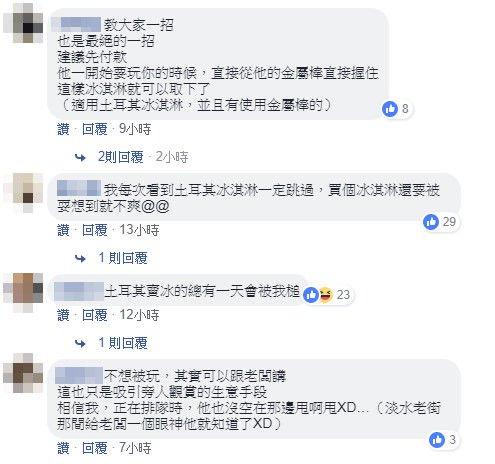Expand 1則回覆 under the 12小時 comment

[123, 343]
